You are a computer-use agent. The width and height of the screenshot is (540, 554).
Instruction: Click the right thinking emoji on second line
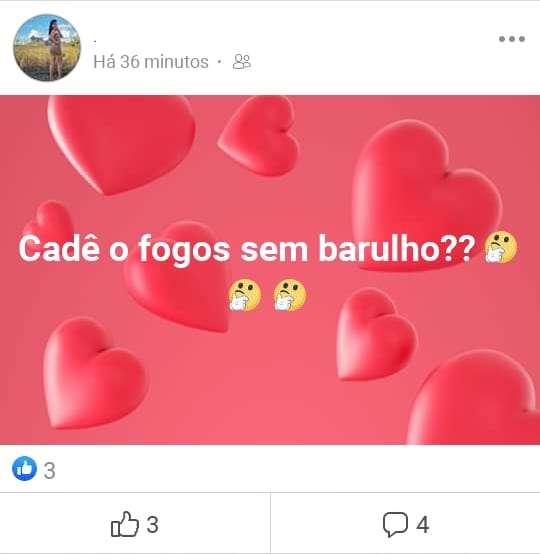pos(290,295)
